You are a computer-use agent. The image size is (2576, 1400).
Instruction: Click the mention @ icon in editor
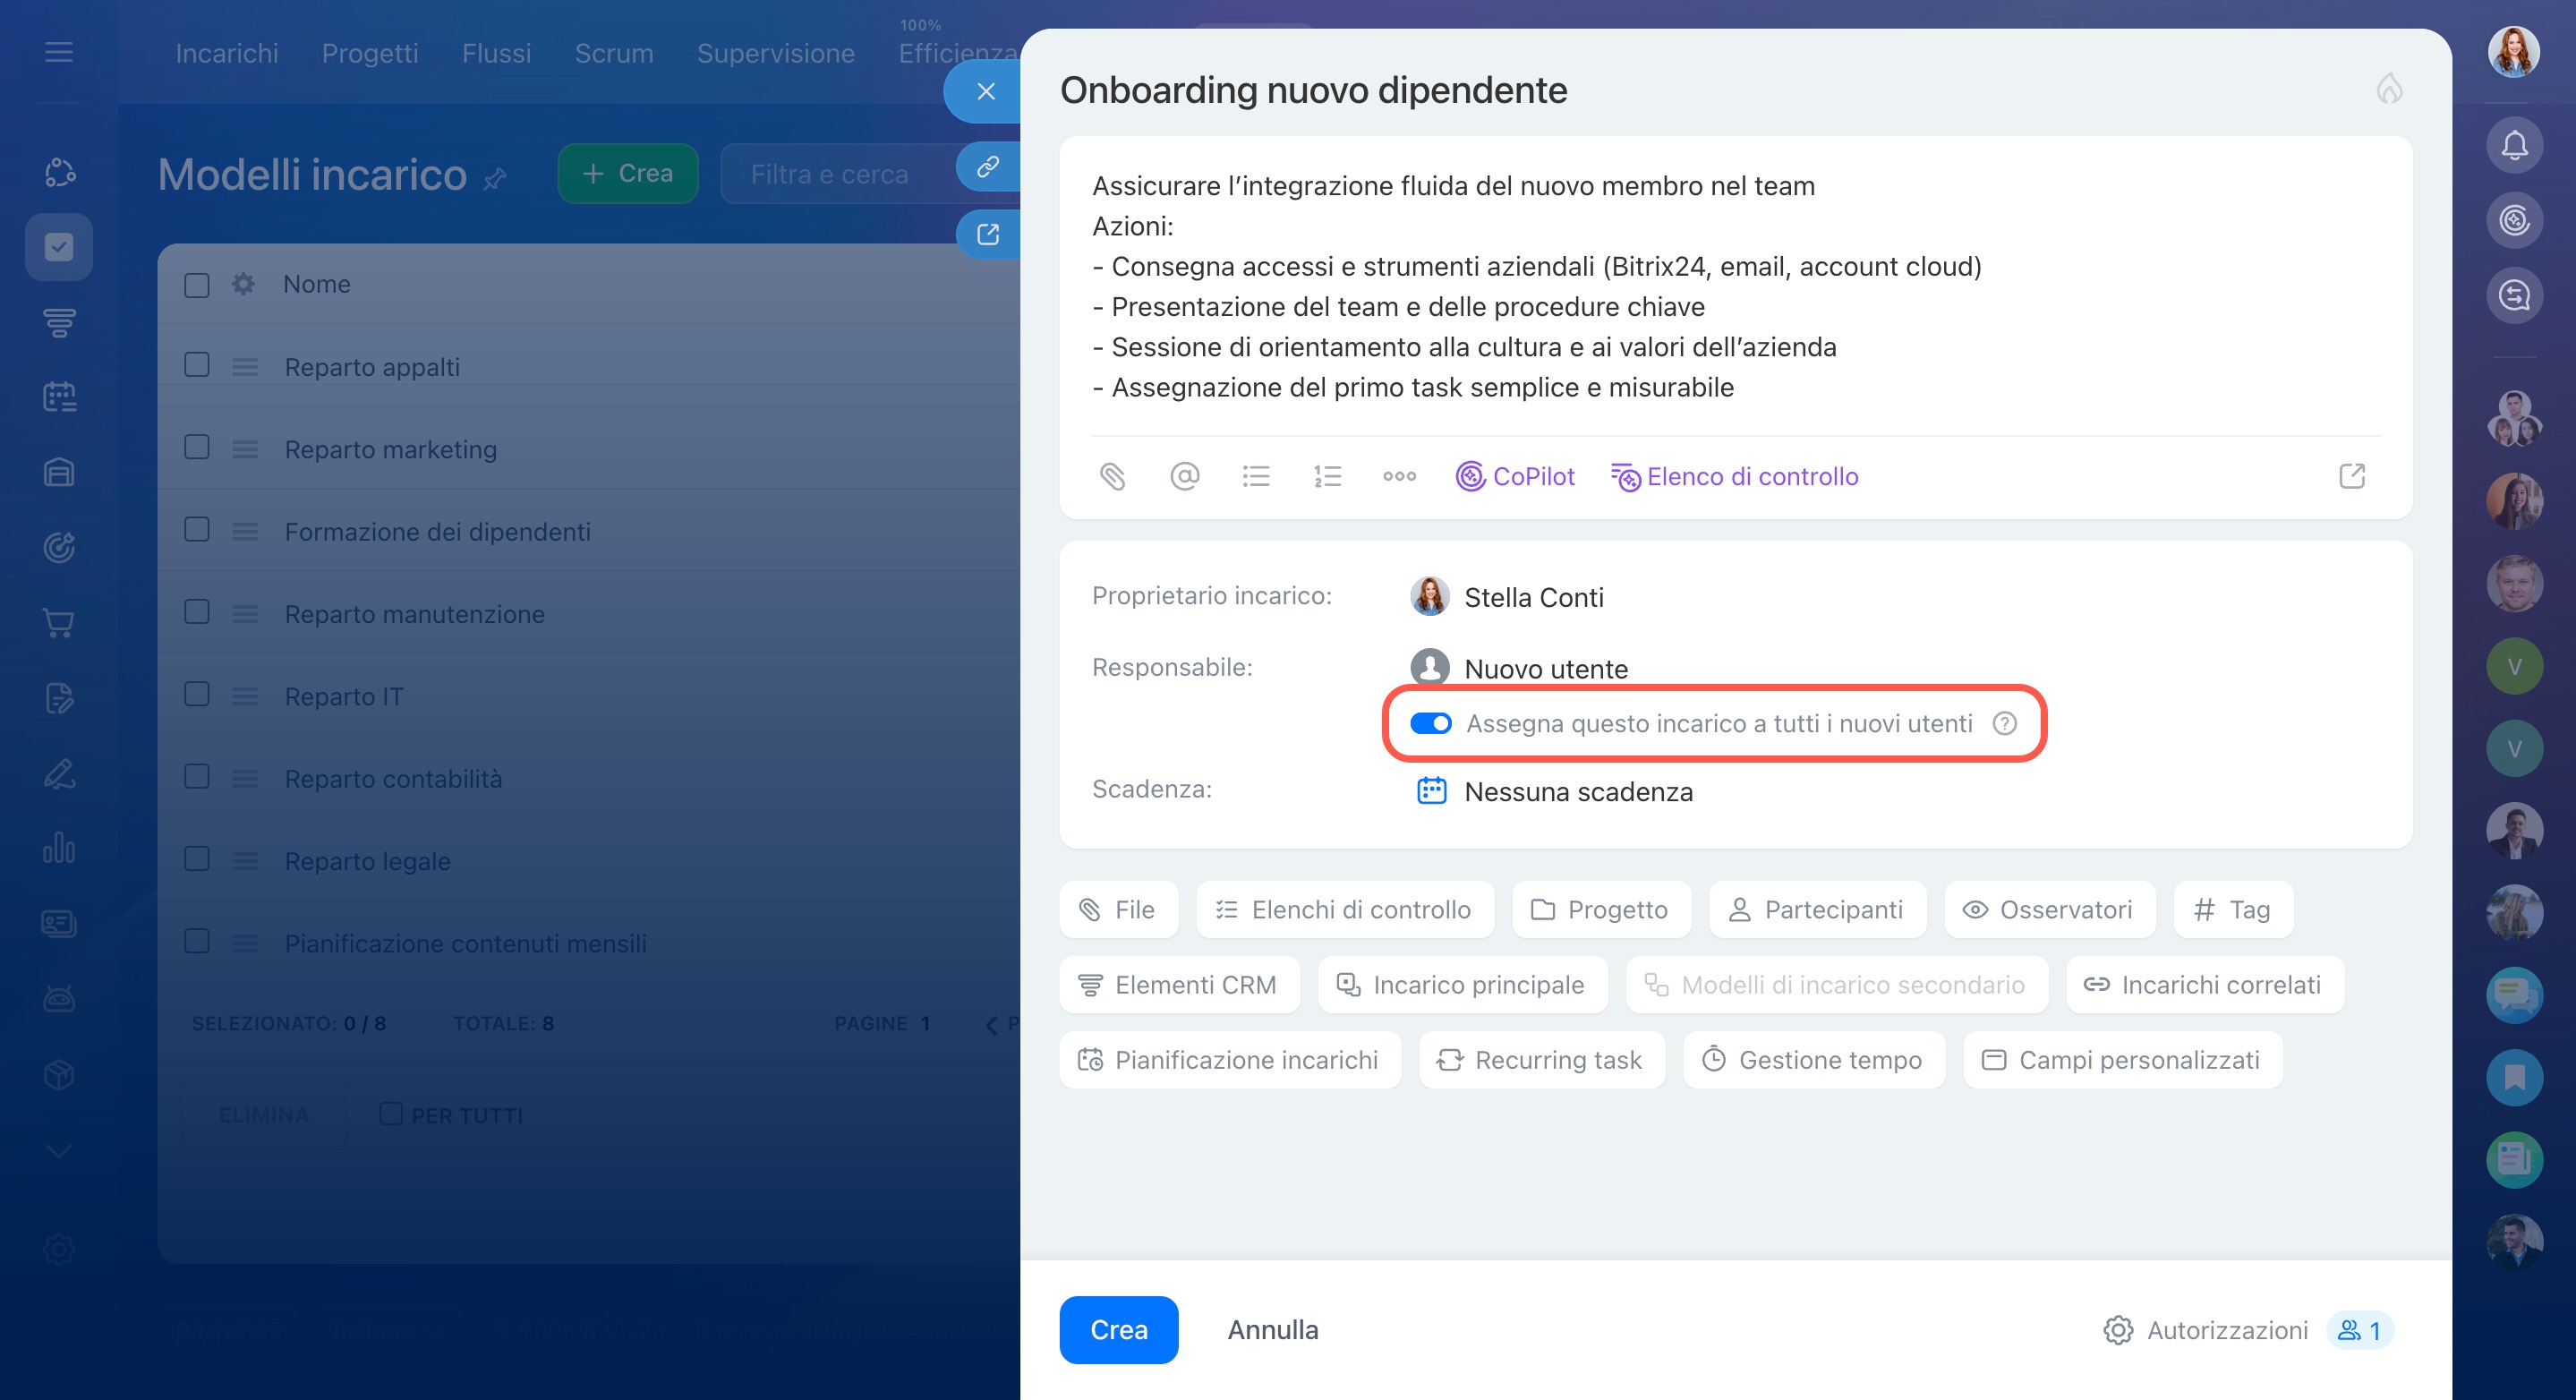1184,476
